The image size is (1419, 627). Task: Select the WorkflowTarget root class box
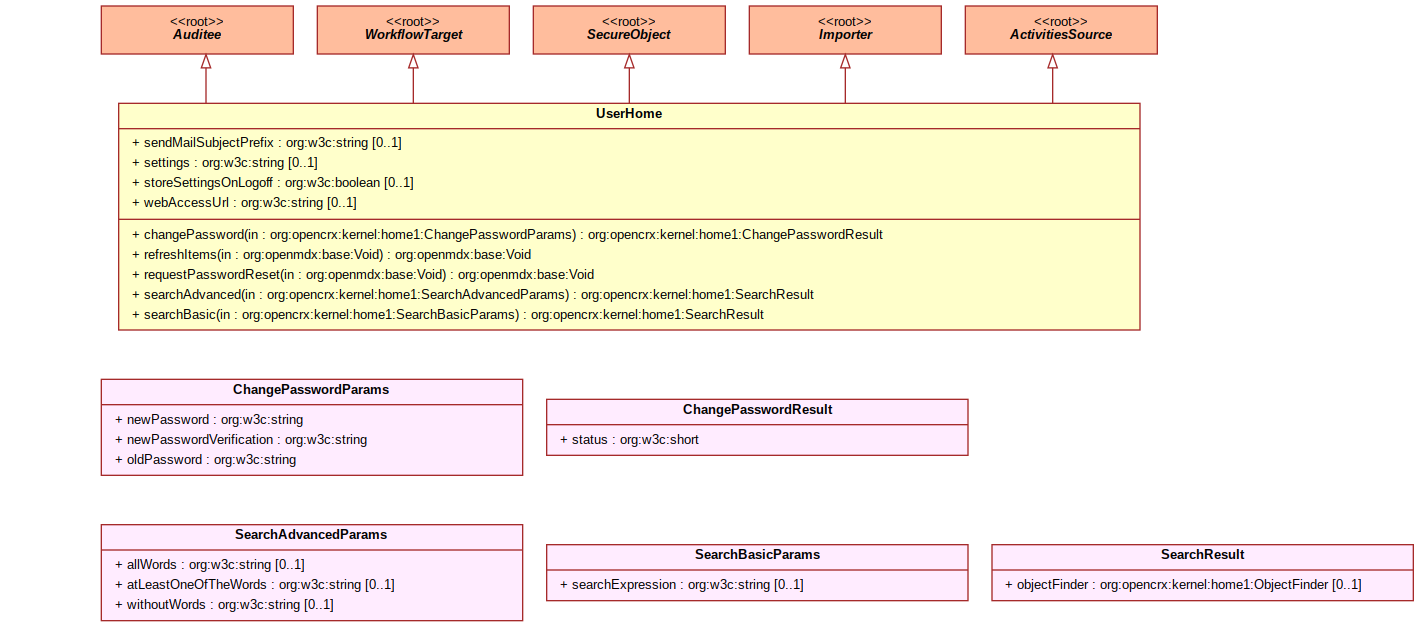click(x=413, y=30)
